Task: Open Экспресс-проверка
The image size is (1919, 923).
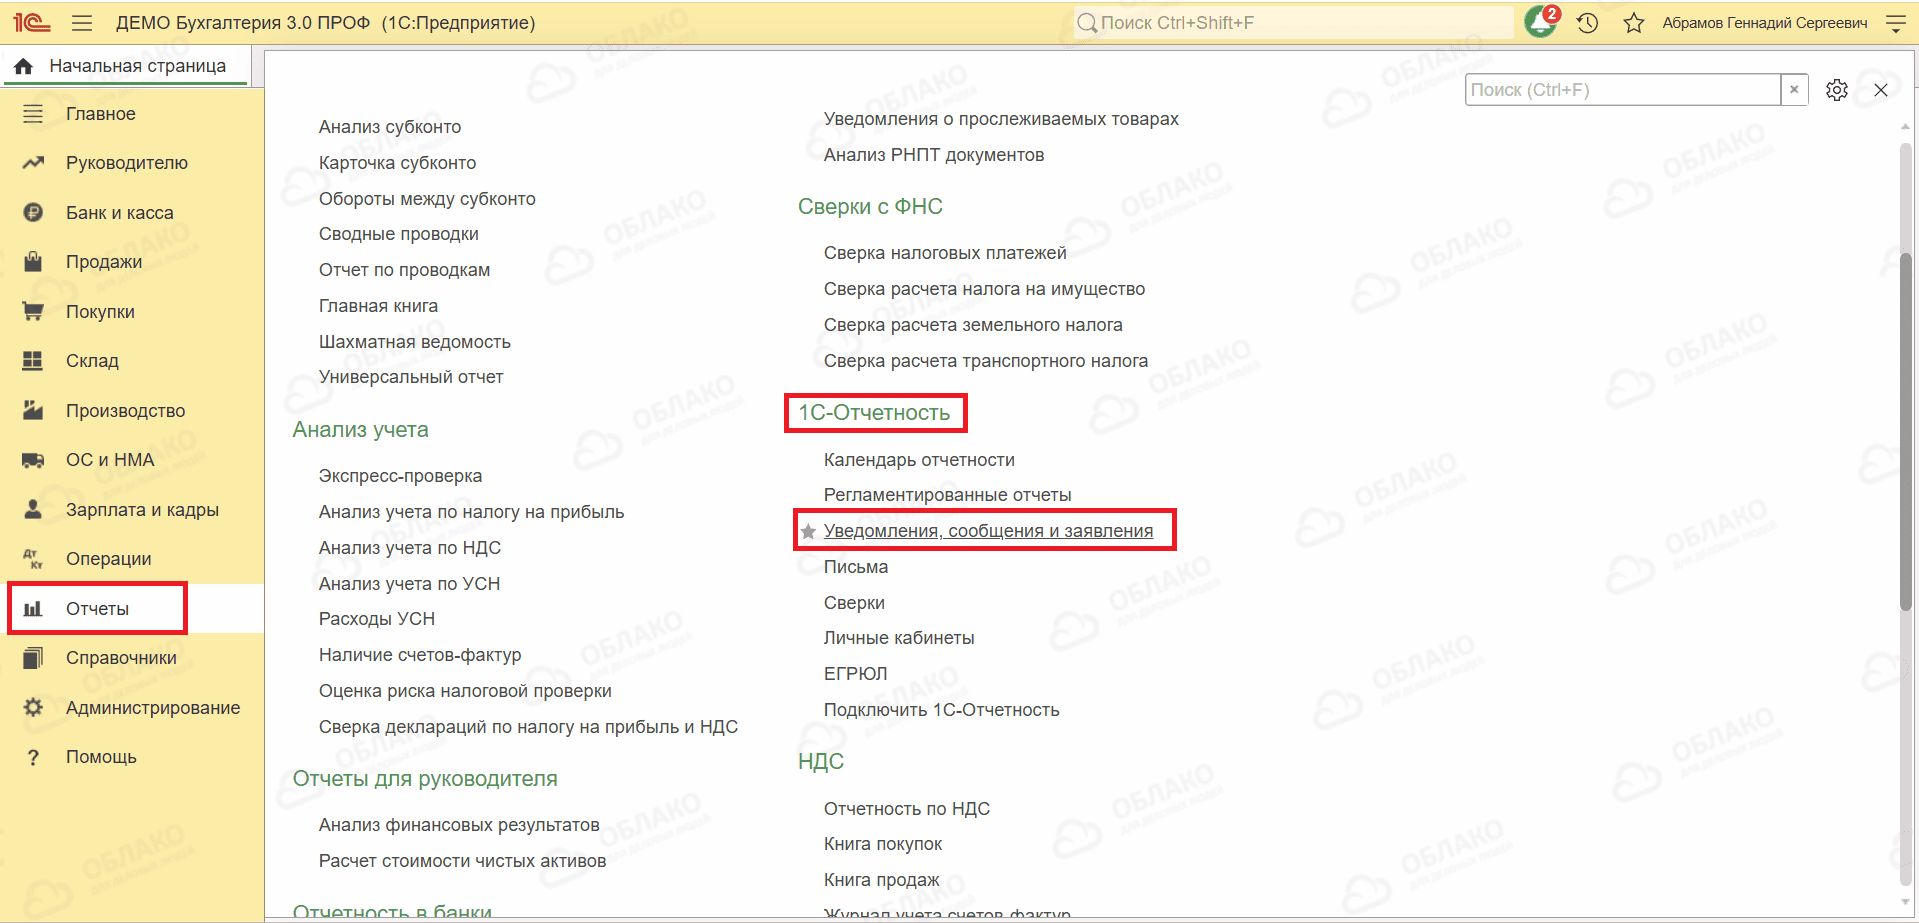Action: (400, 476)
